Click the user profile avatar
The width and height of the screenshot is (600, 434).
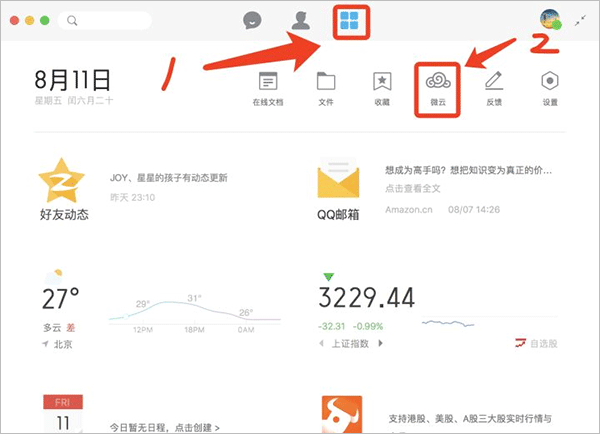[549, 20]
